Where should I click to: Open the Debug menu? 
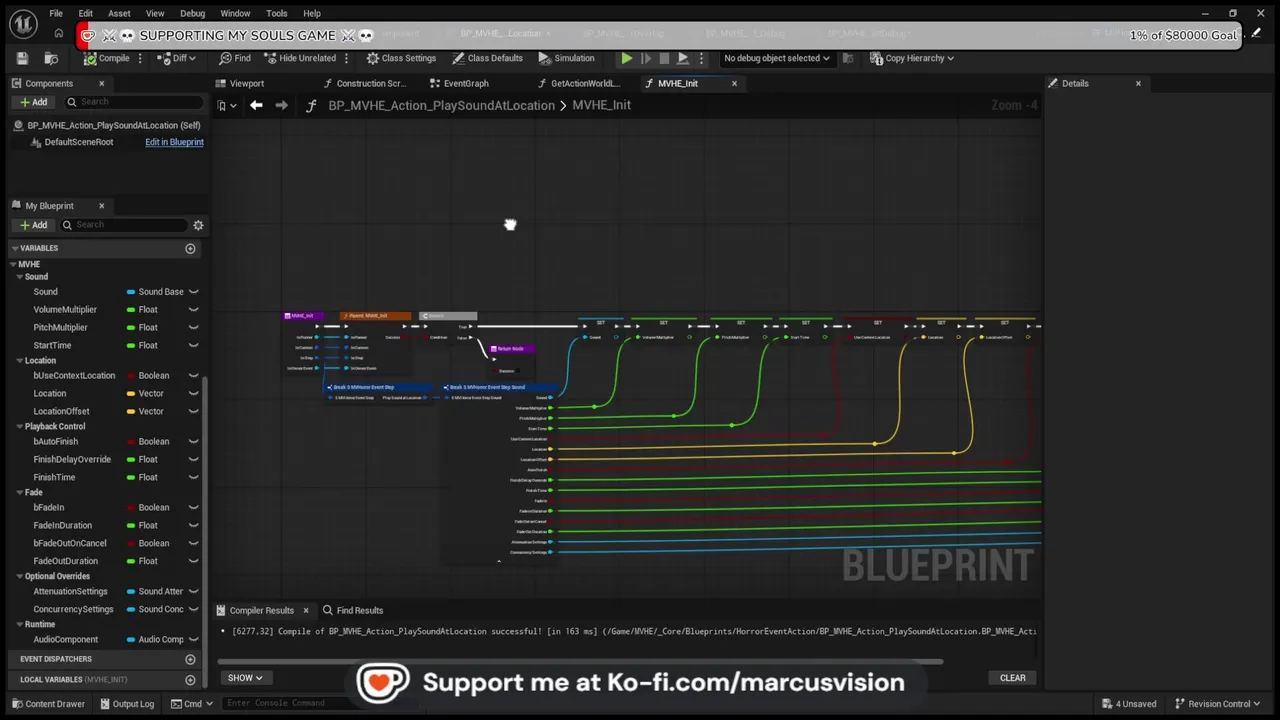point(192,13)
